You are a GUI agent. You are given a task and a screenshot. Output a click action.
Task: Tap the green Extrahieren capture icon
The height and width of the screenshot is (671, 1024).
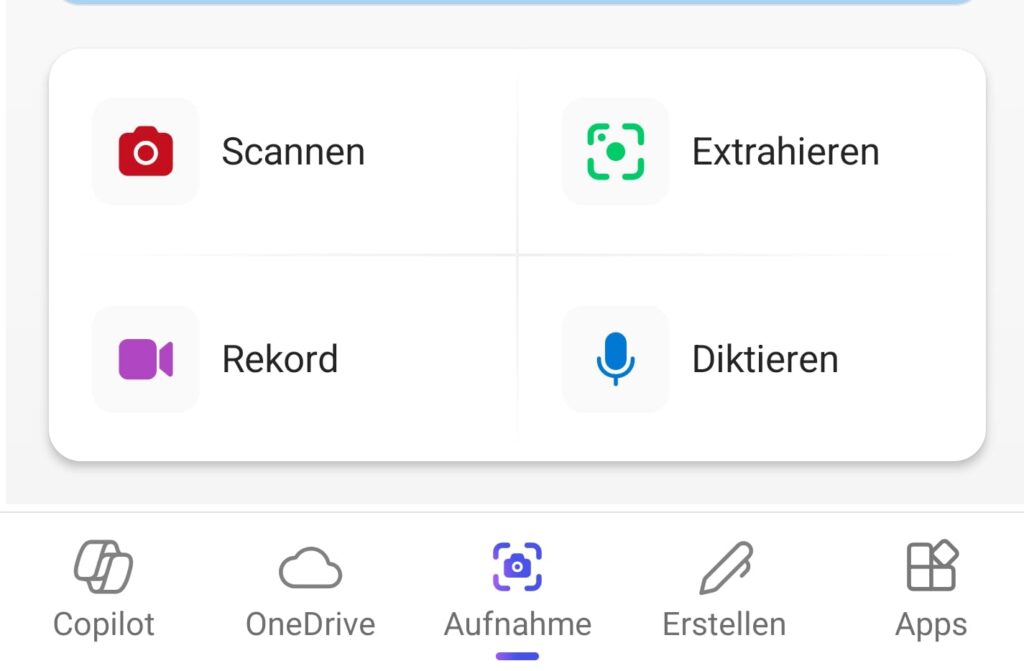[x=615, y=152]
